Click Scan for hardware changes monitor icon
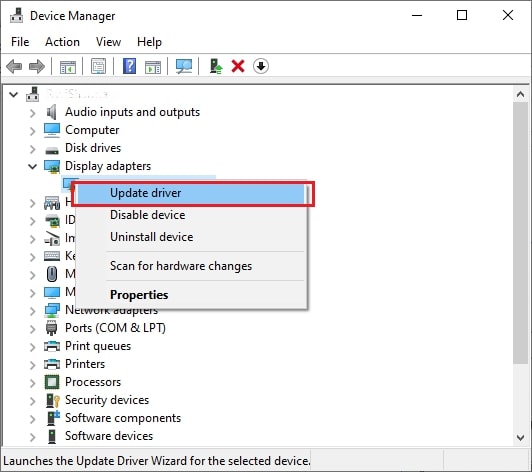This screenshot has width=532, height=472. coord(184,66)
